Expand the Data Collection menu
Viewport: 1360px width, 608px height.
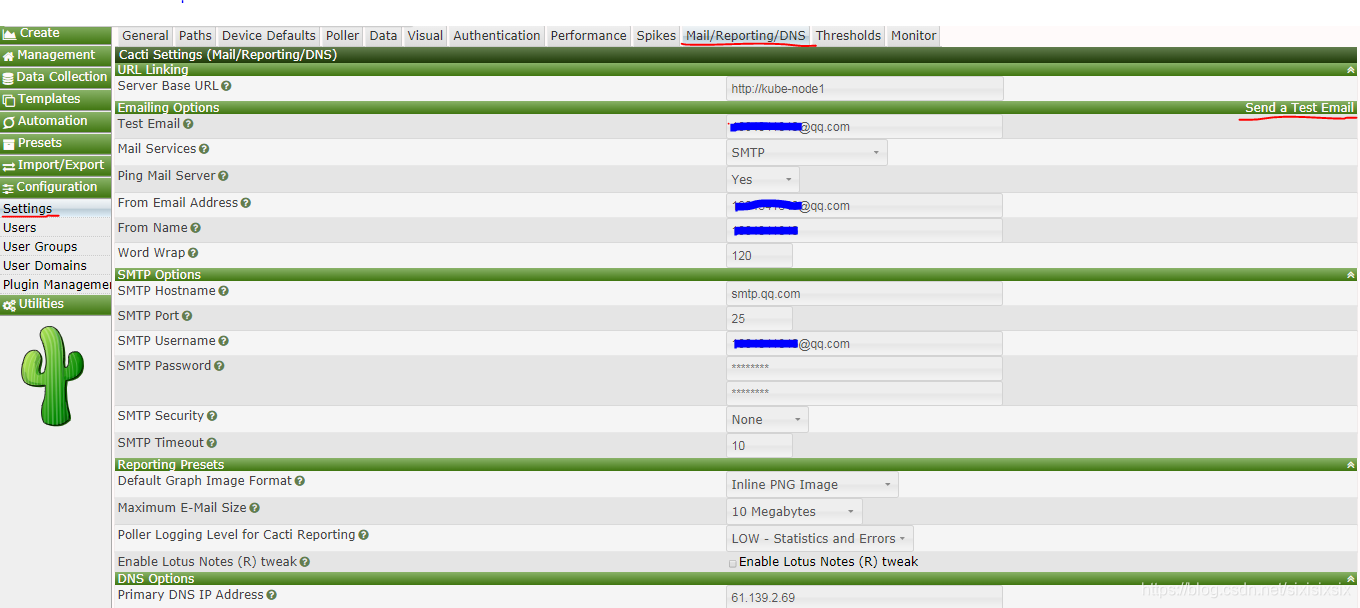coord(56,77)
